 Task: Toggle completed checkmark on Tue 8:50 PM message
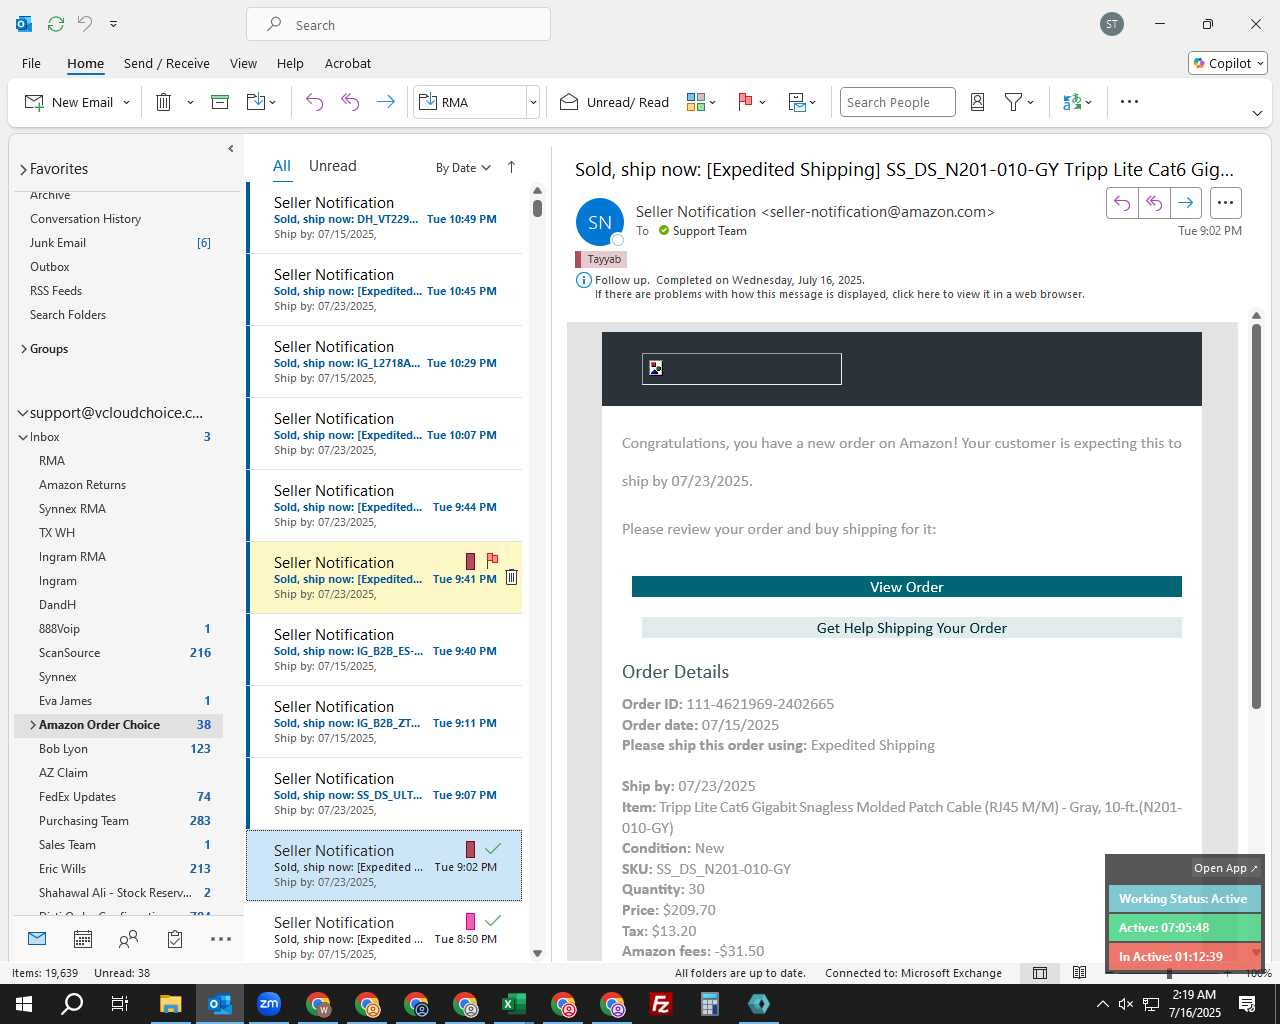click(x=493, y=920)
